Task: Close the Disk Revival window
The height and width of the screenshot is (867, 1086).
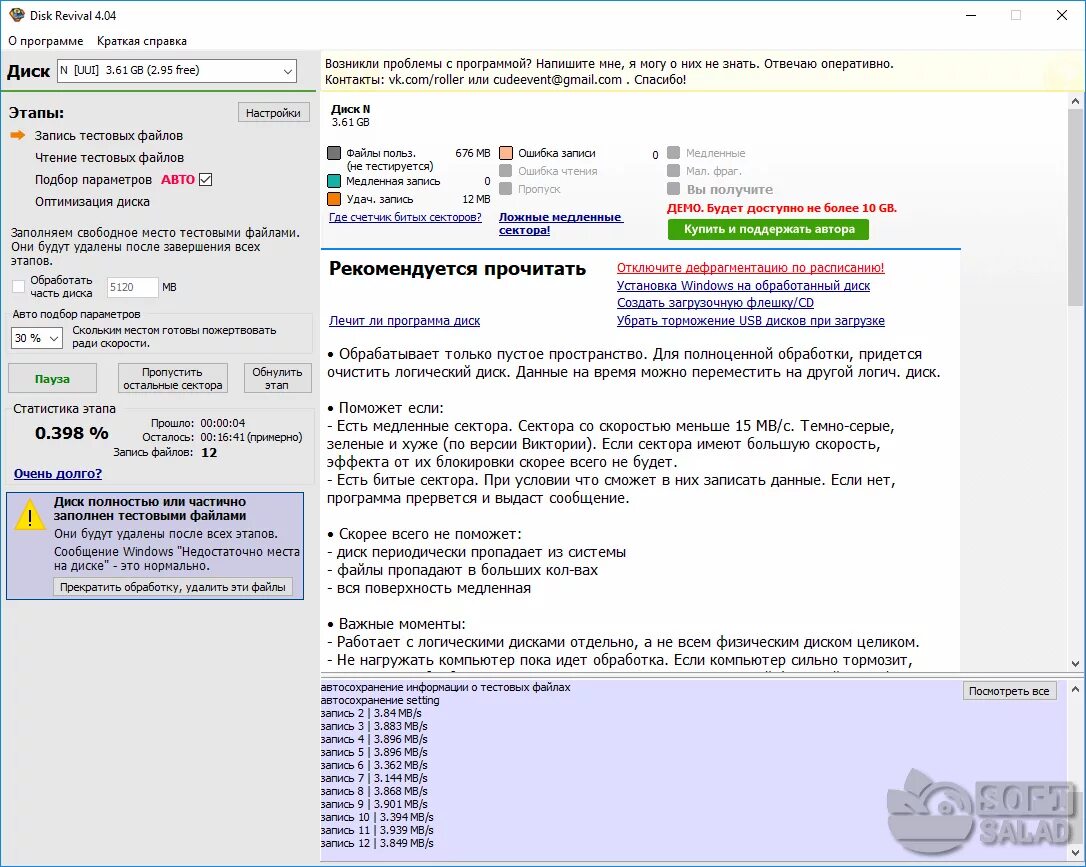Action: pyautogui.click(x=1062, y=15)
